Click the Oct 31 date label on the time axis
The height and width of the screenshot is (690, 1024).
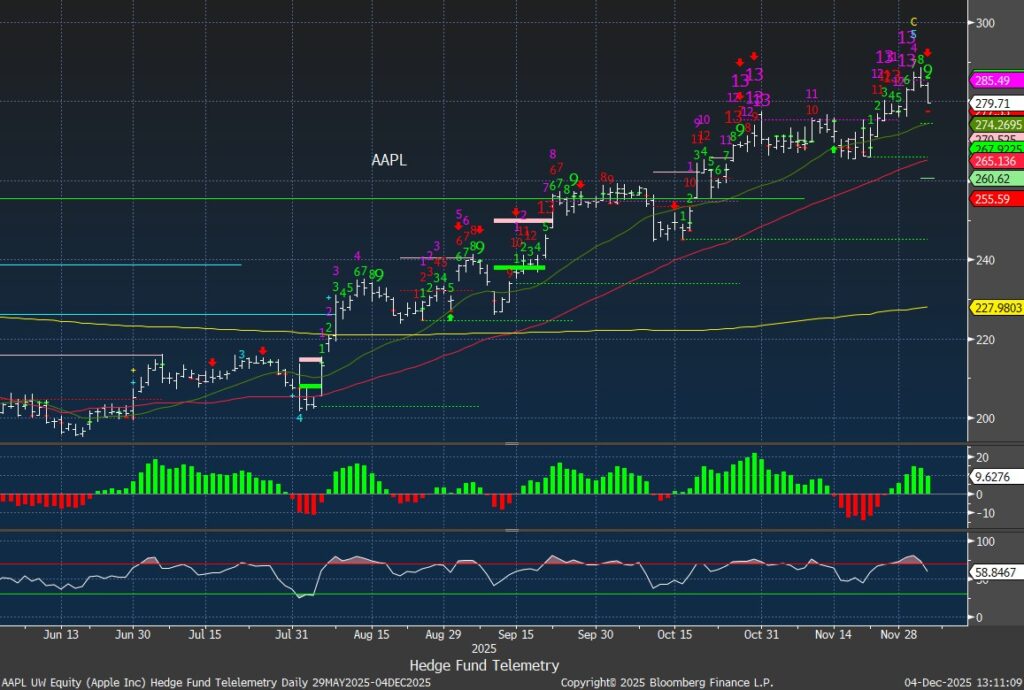pyautogui.click(x=761, y=634)
